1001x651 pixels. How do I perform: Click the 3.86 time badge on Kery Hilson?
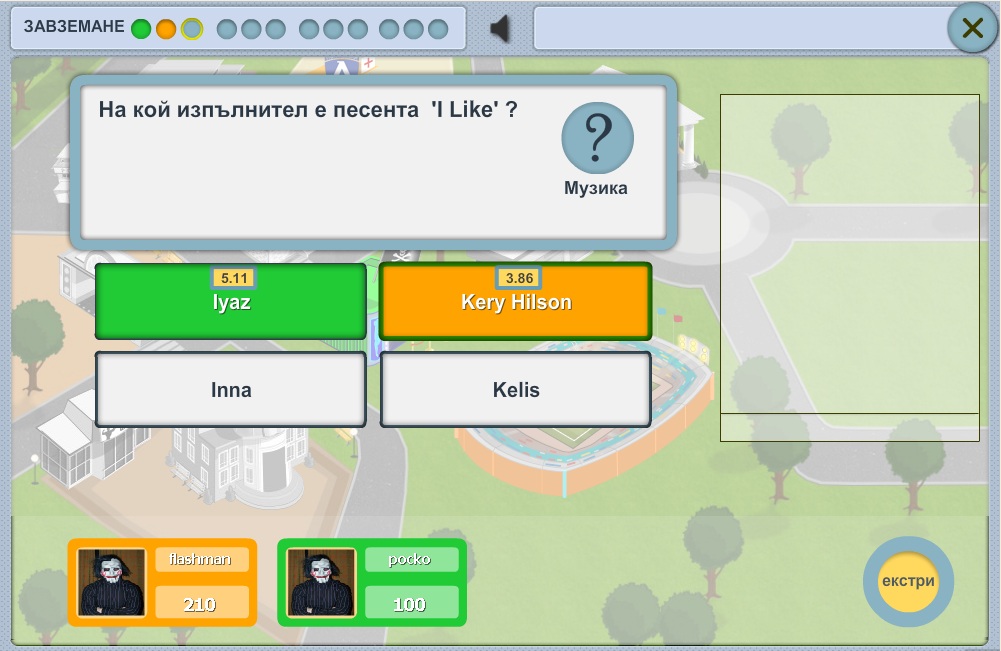pos(518,278)
